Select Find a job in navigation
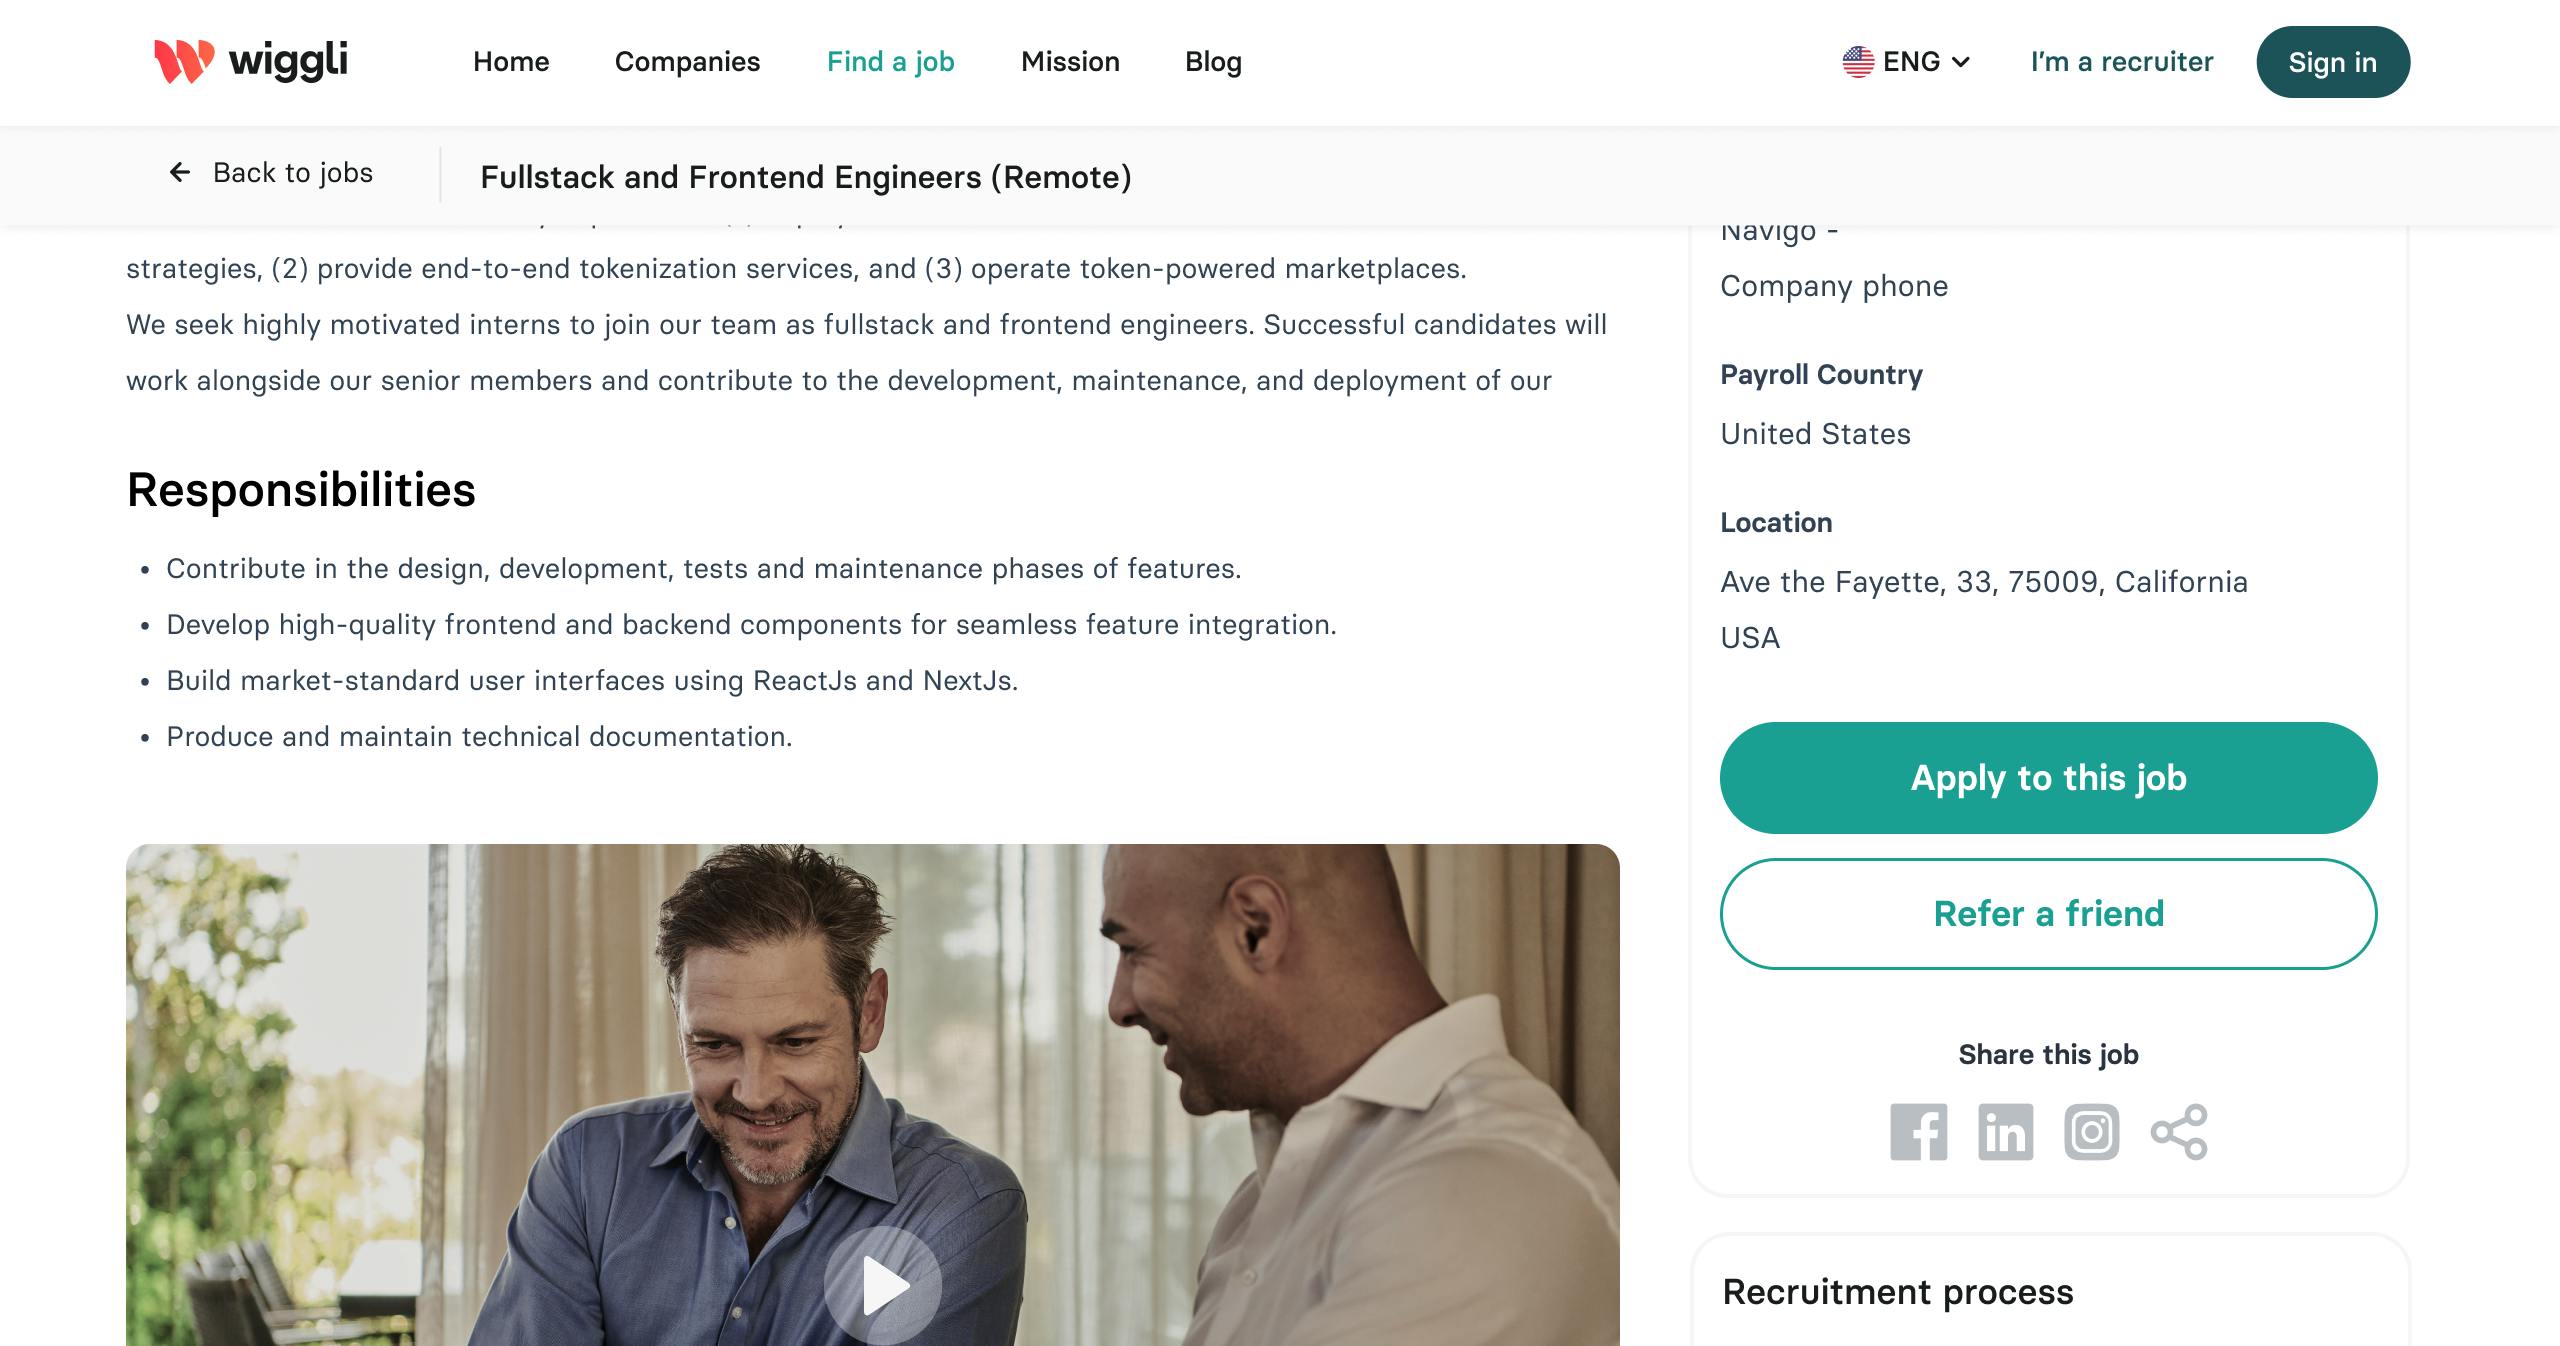The width and height of the screenshot is (2560, 1346). pyautogui.click(x=890, y=62)
